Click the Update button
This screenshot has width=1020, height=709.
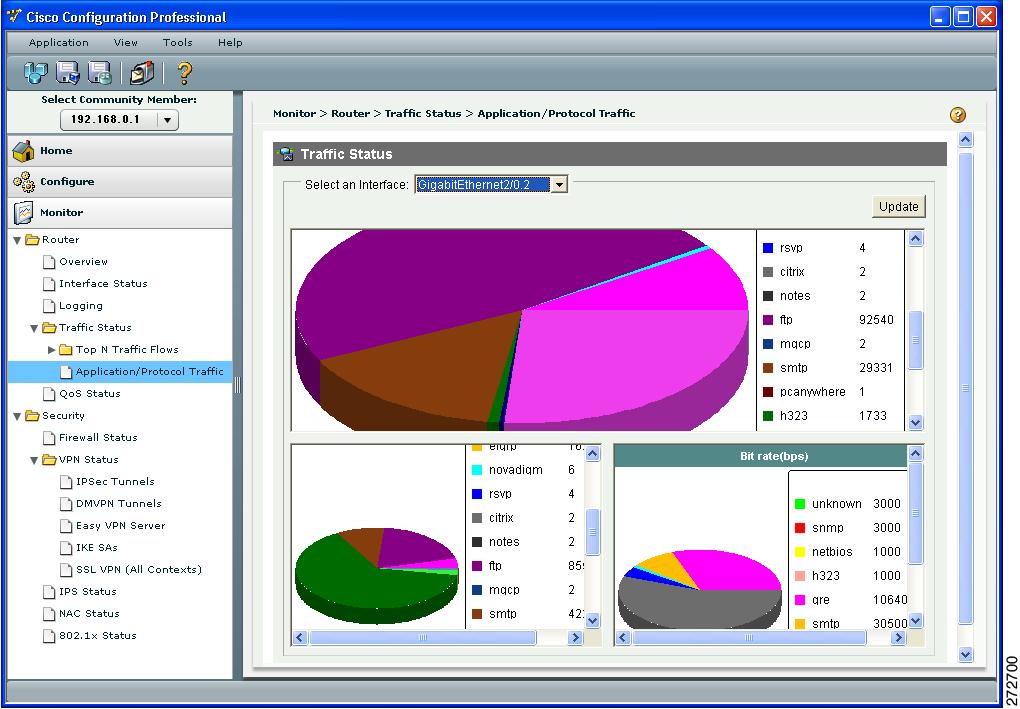pyautogui.click(x=898, y=206)
